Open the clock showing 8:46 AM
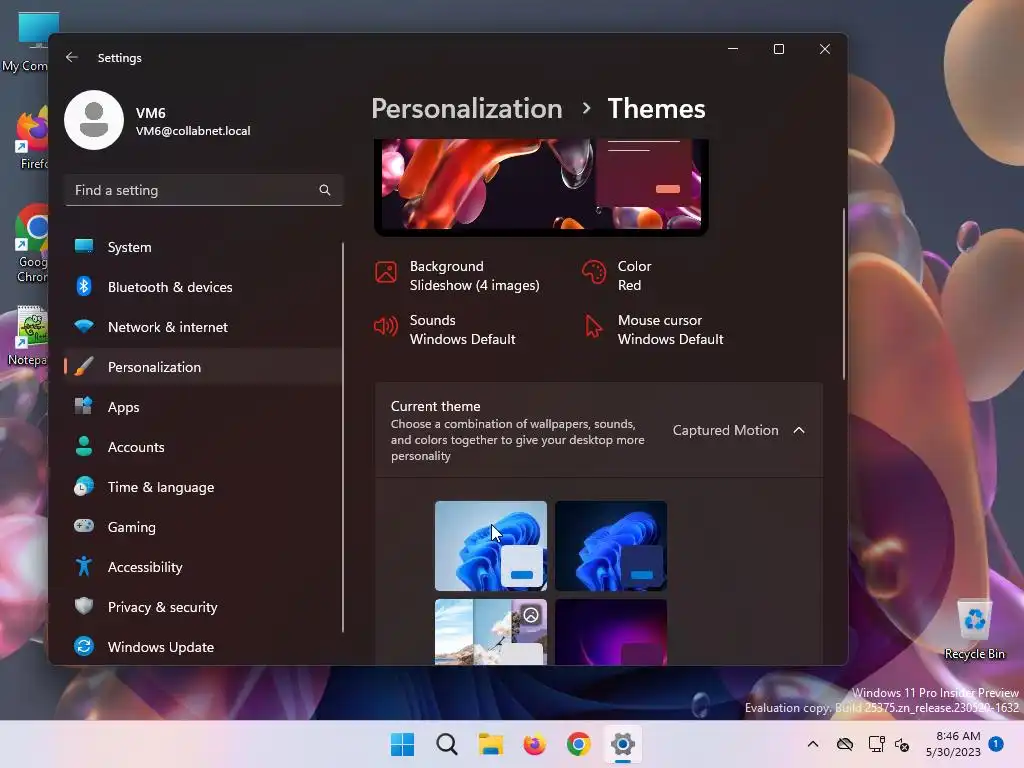 pos(953,744)
